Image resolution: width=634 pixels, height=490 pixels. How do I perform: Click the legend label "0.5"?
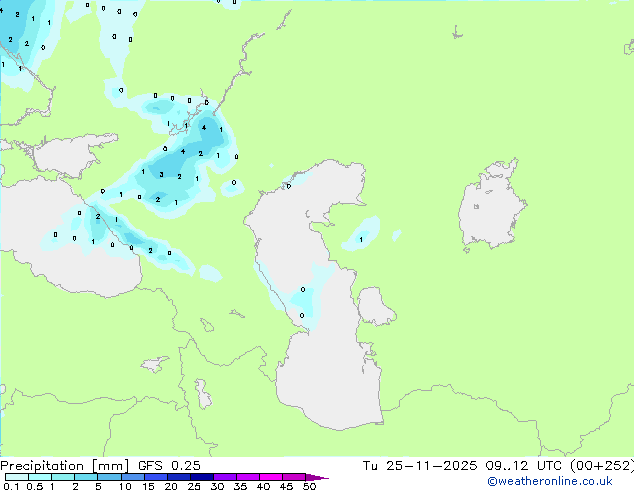[35, 486]
